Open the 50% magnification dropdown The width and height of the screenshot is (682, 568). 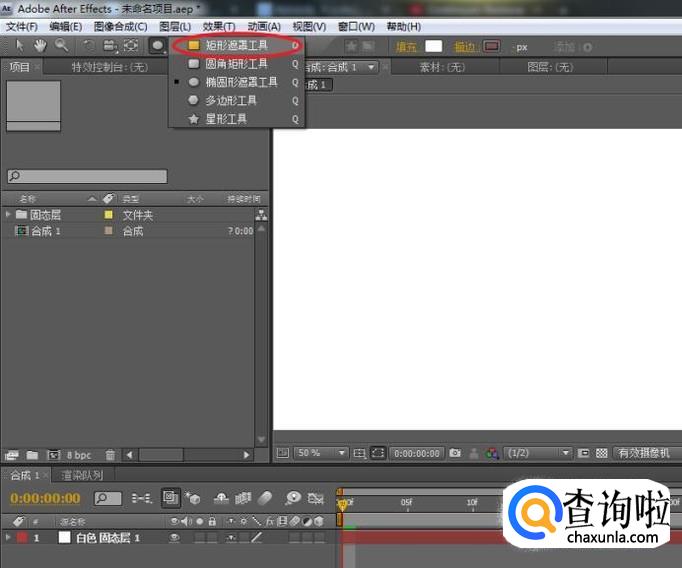point(321,453)
